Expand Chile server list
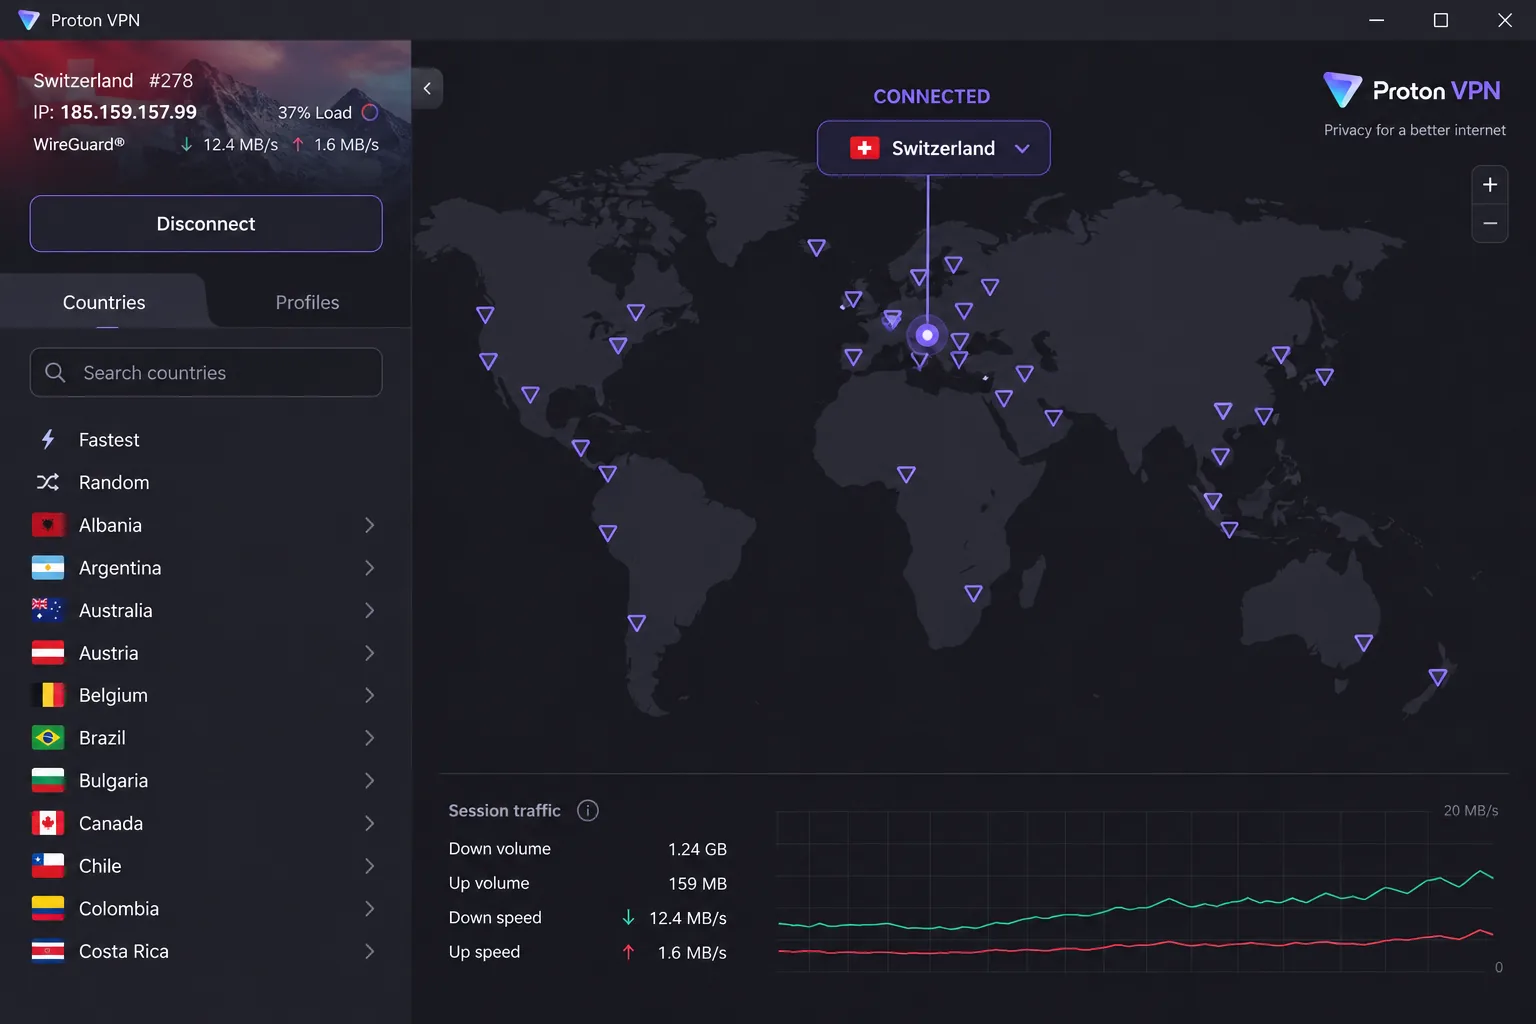The image size is (1536, 1024). [369, 866]
